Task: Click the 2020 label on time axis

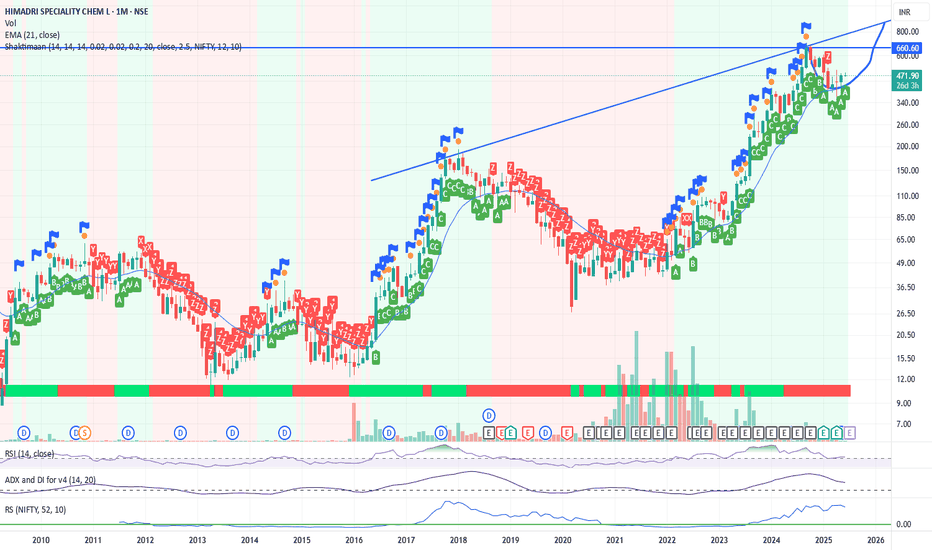Action: click(563, 540)
